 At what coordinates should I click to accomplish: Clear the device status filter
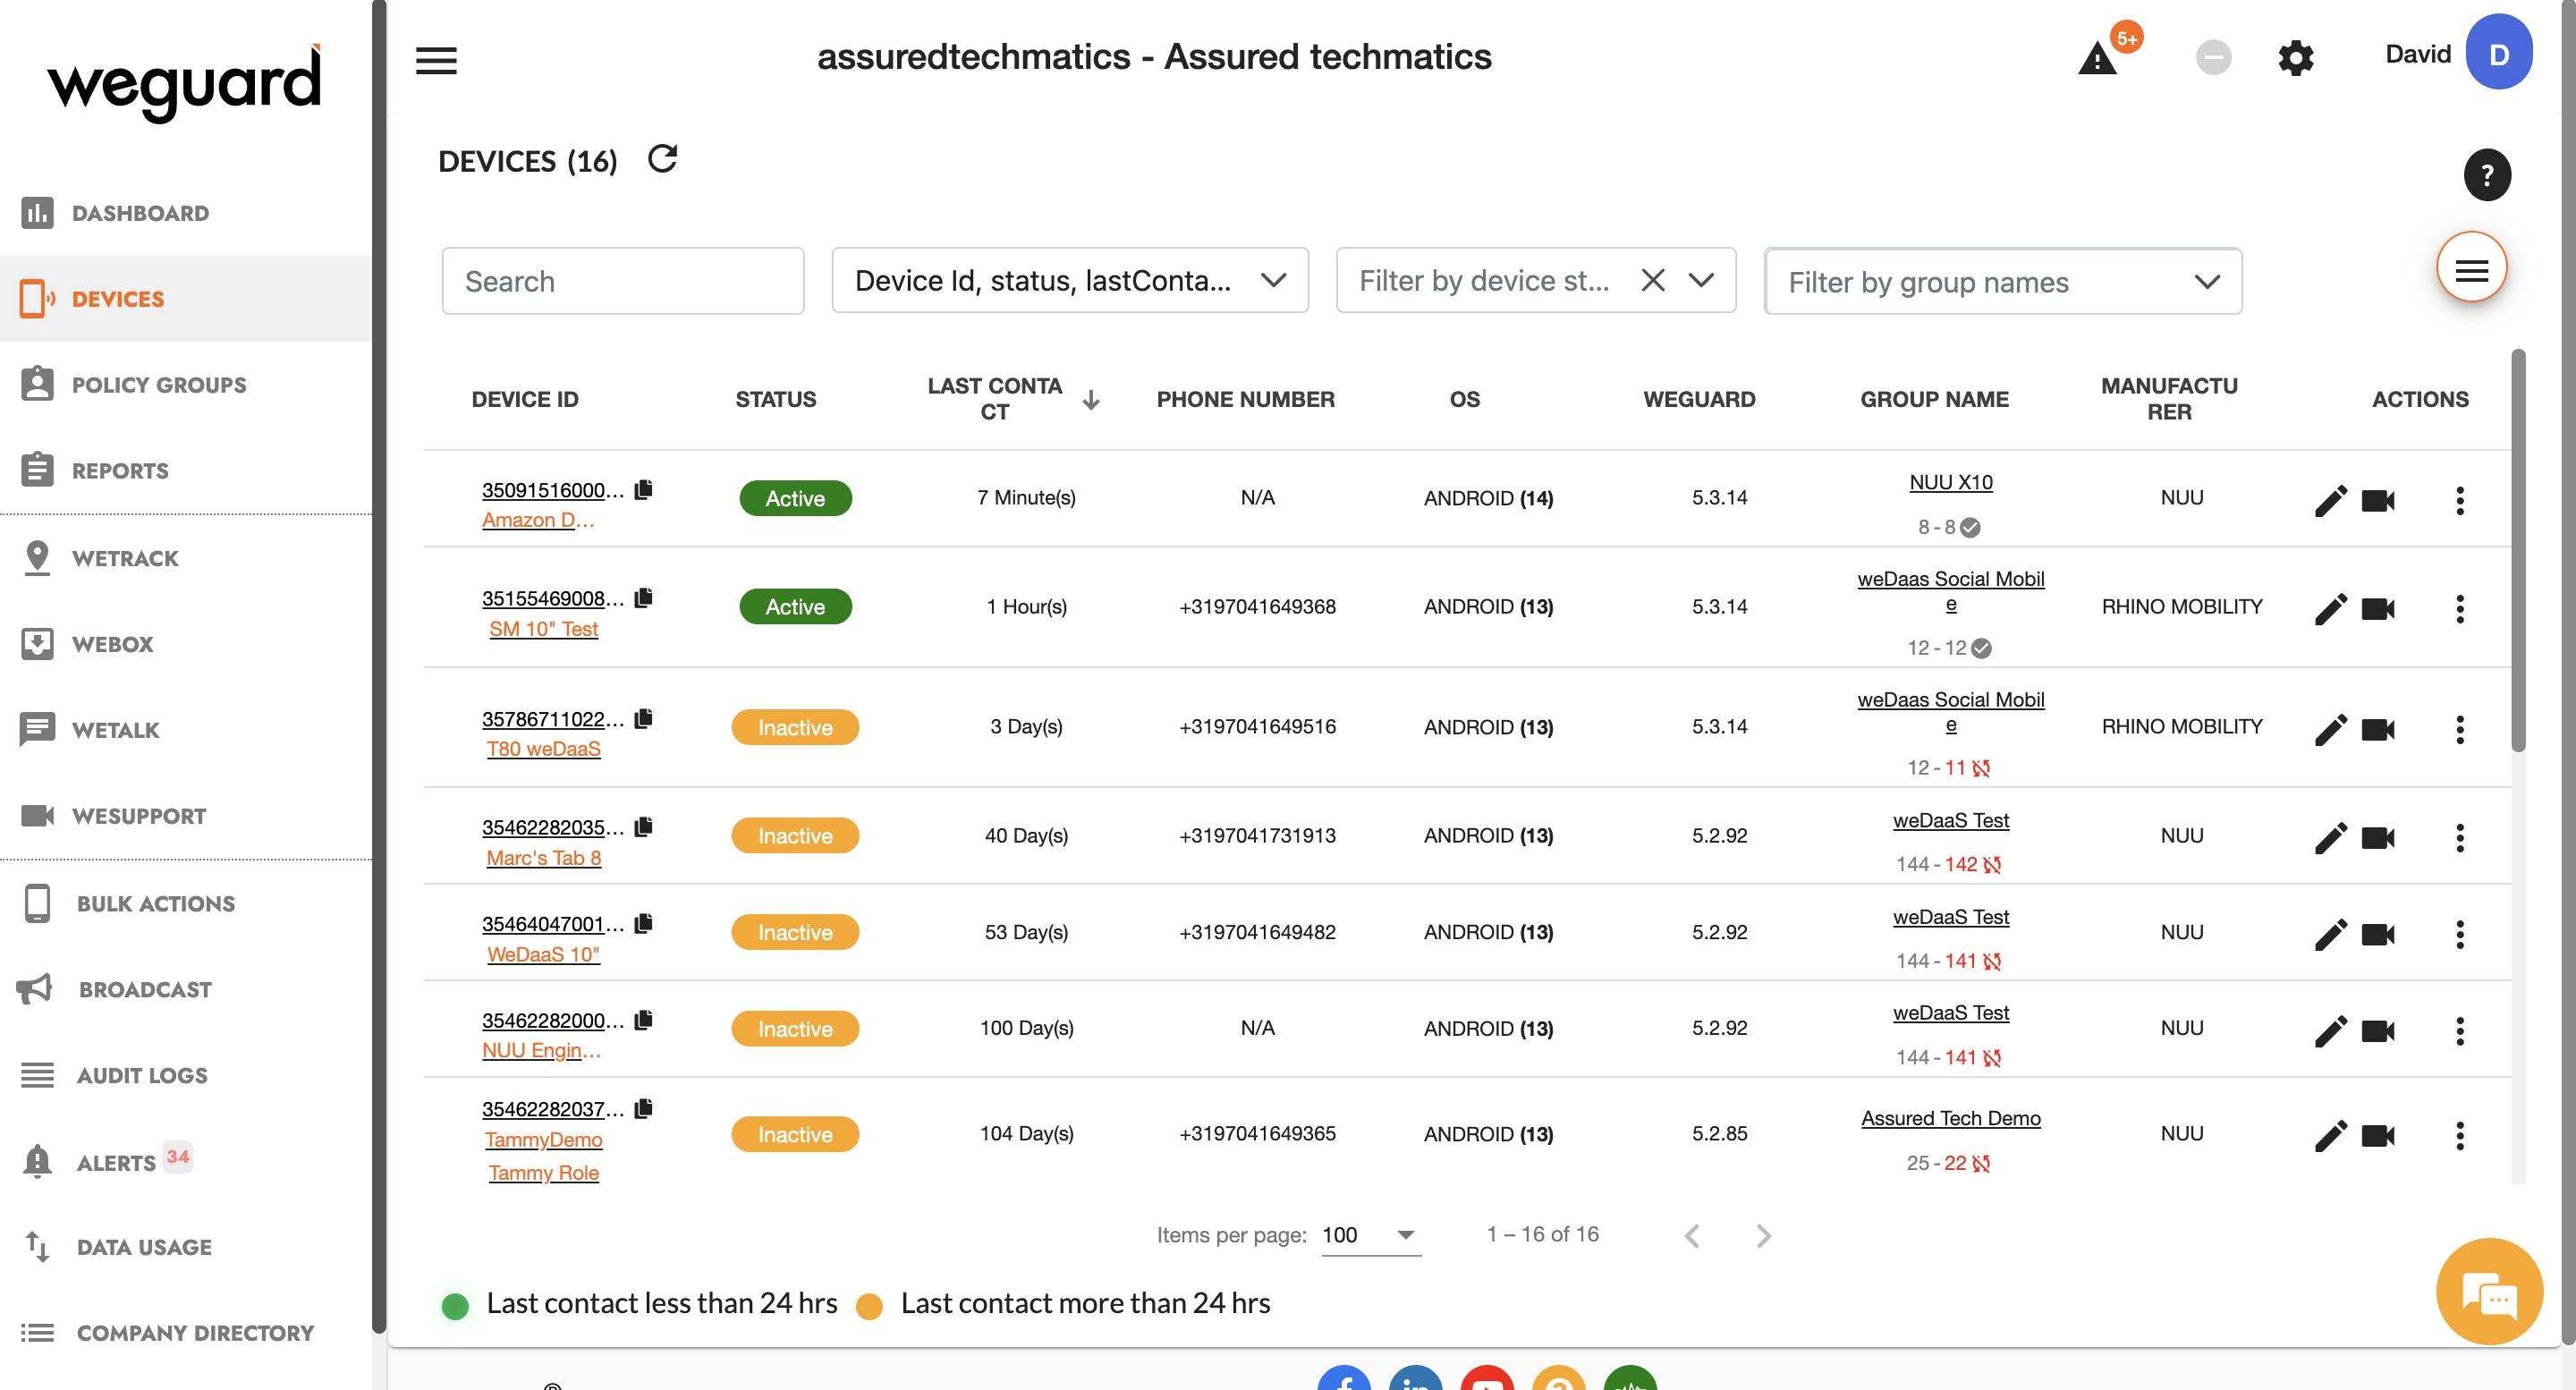(x=1652, y=281)
